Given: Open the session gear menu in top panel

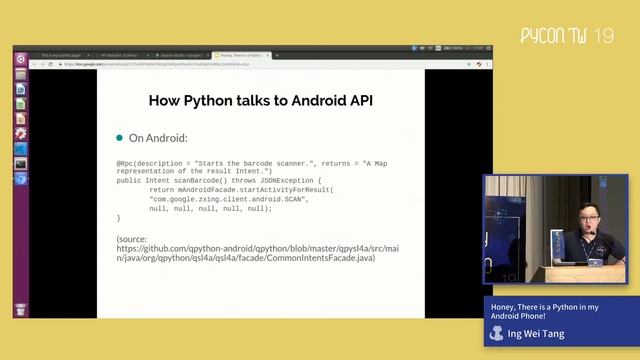Looking at the screenshot, I should click(489, 48).
